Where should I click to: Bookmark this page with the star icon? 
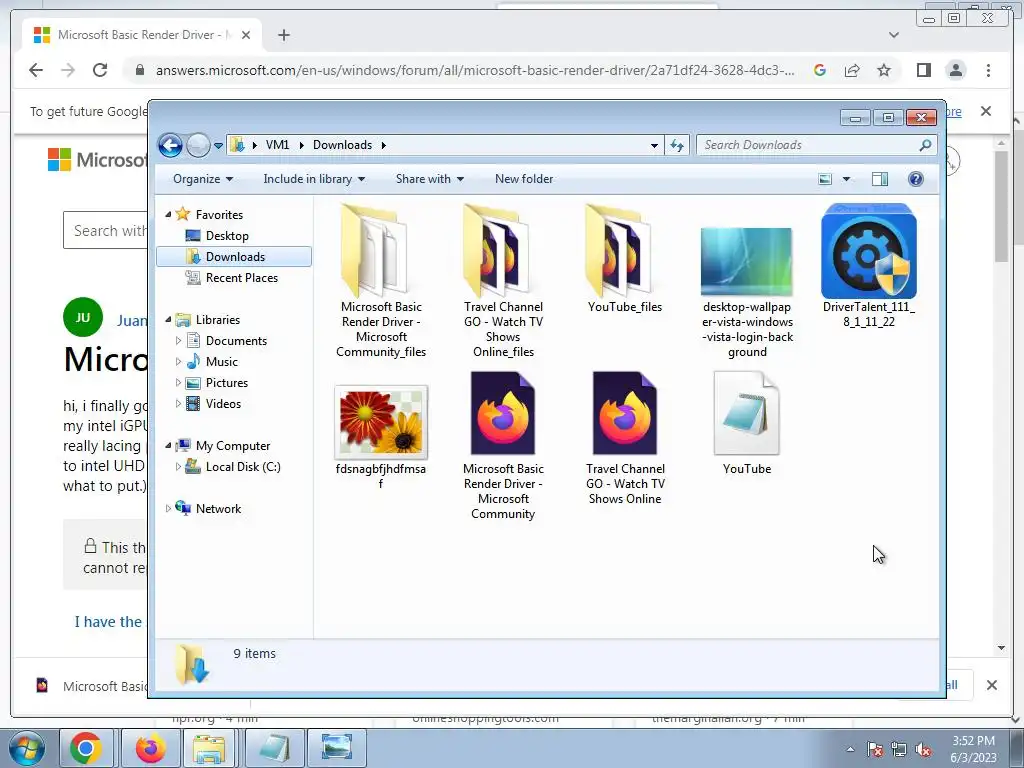point(884,70)
